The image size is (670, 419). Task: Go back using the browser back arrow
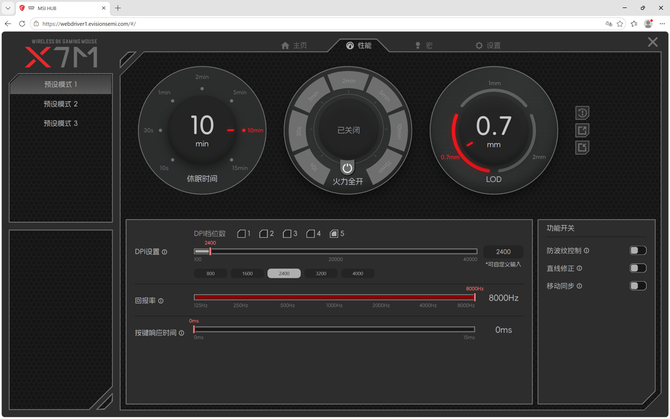click(8, 23)
